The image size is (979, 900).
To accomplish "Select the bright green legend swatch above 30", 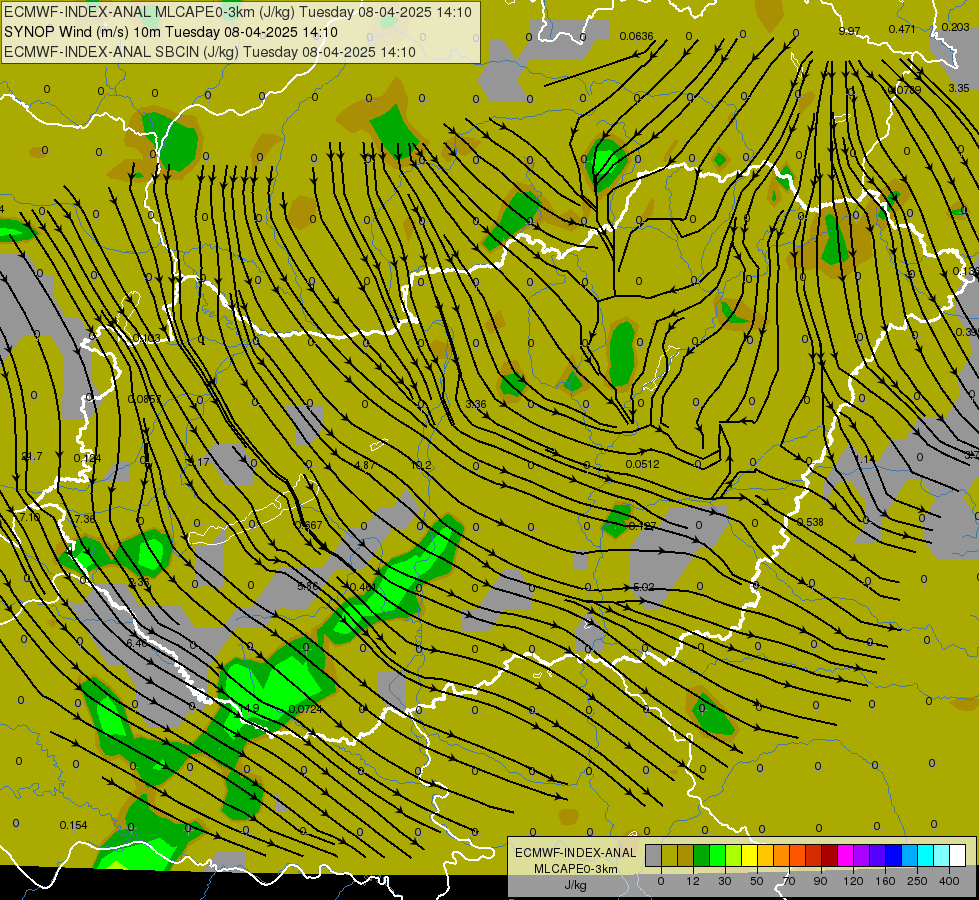I will pyautogui.click(x=717, y=856).
